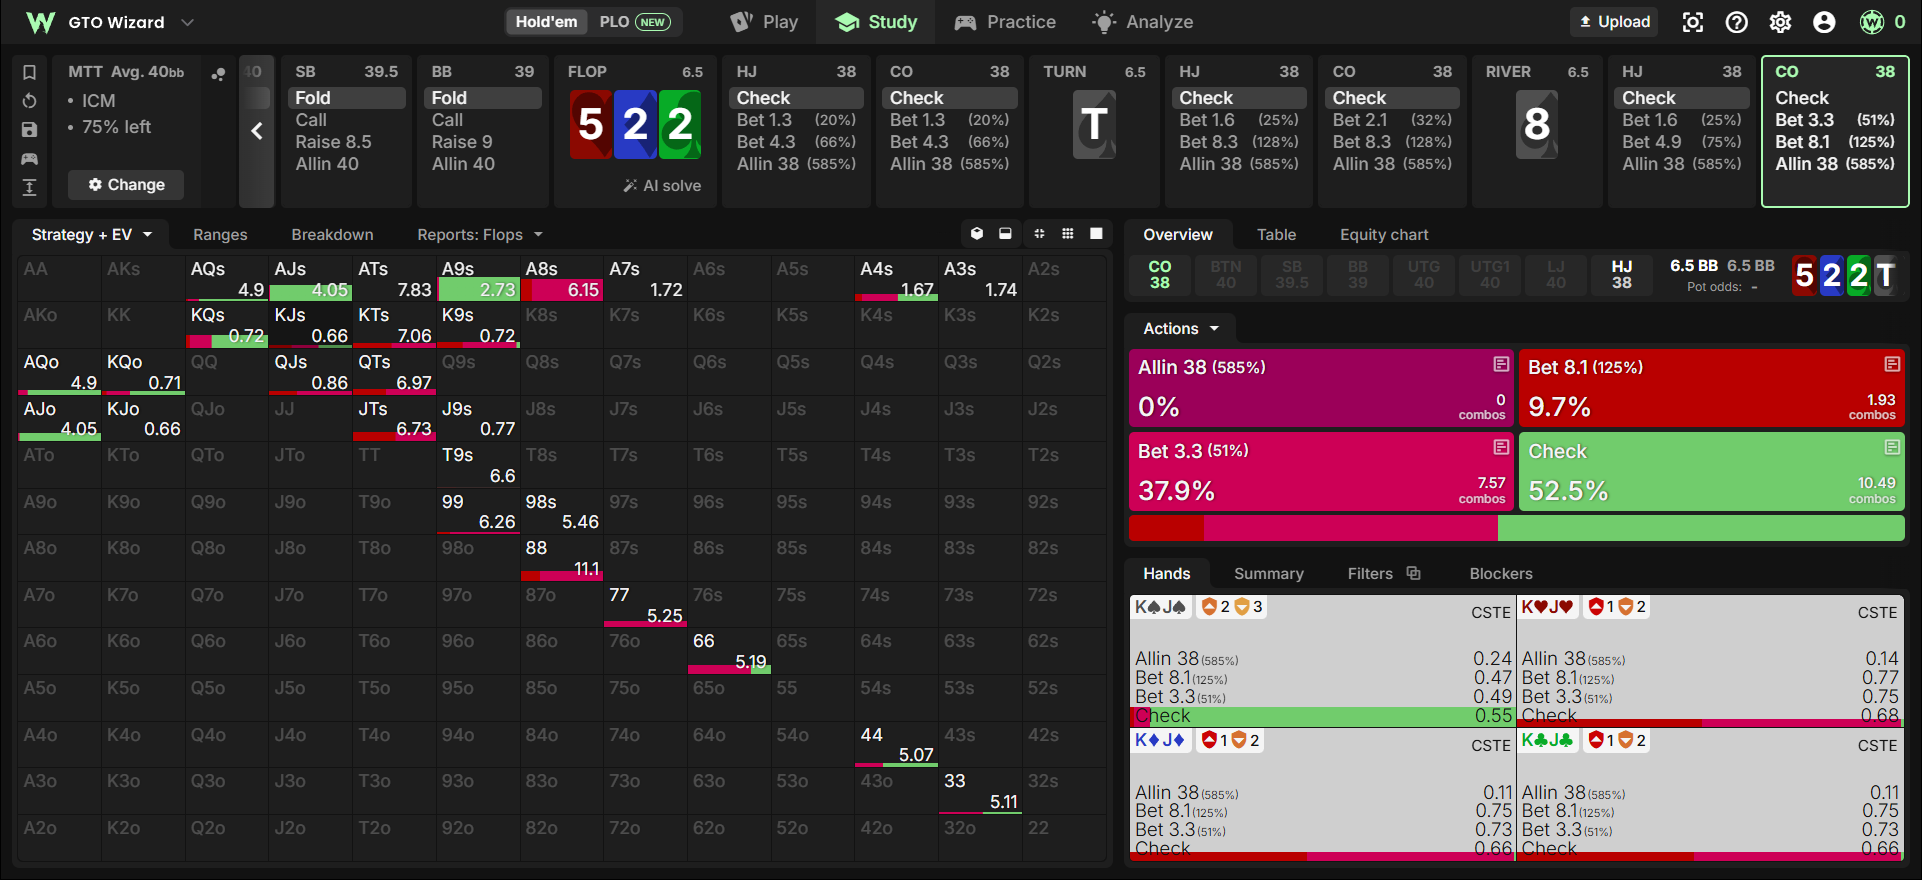
Task: Open the settings gear in top bar
Action: click(1781, 22)
